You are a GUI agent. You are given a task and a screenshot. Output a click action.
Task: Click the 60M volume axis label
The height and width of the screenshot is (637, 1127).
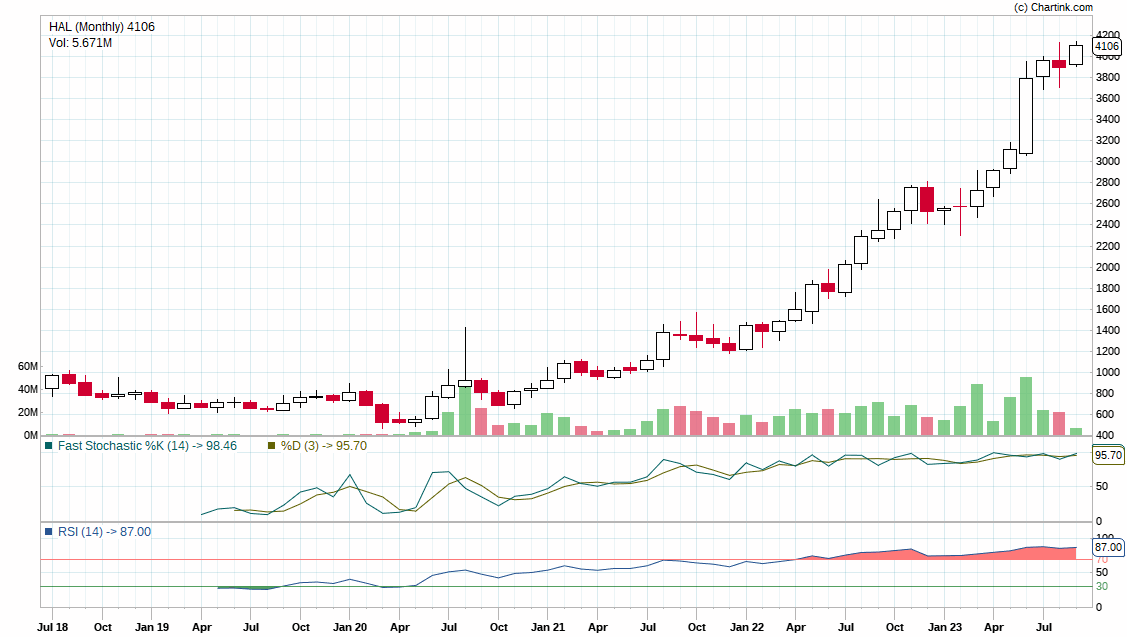coord(28,367)
